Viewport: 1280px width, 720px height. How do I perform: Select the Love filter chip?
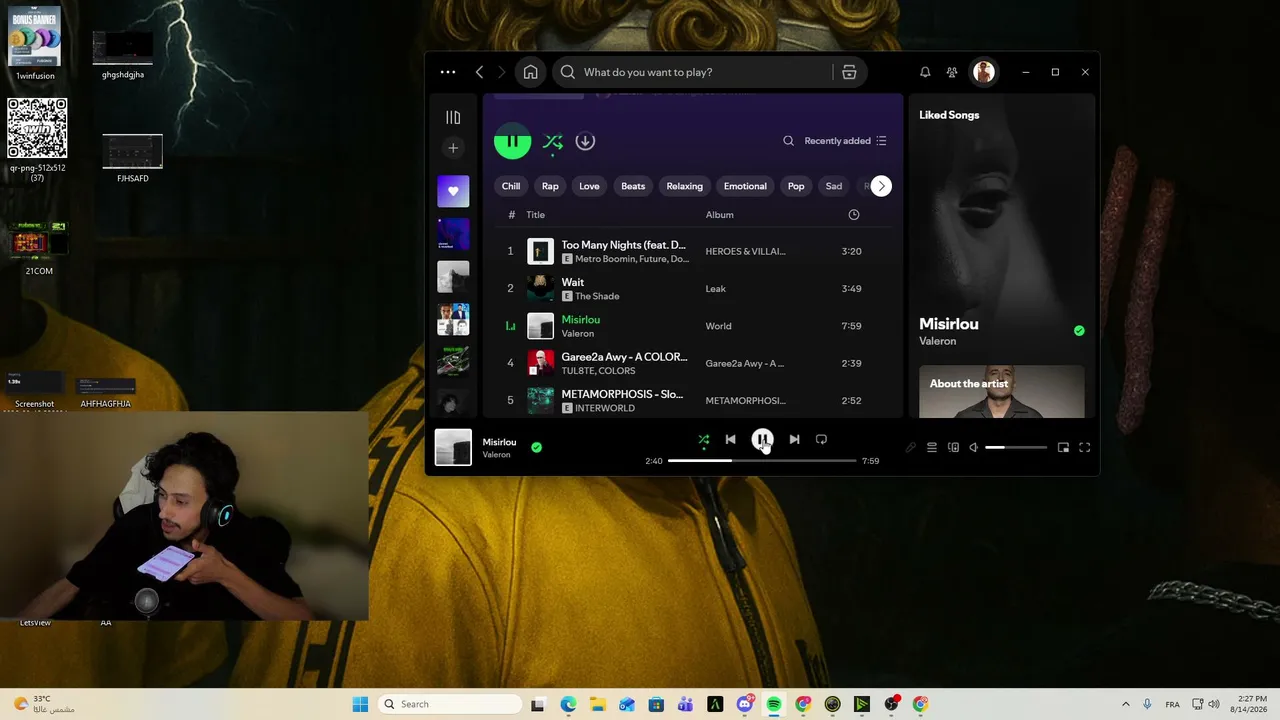[589, 186]
